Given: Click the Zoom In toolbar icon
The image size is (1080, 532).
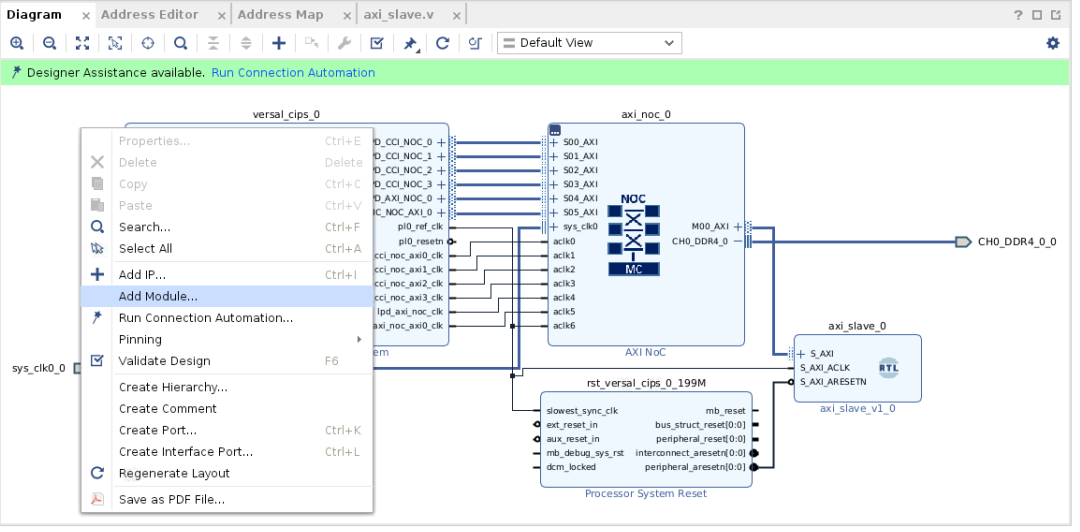Looking at the screenshot, I should point(17,43).
